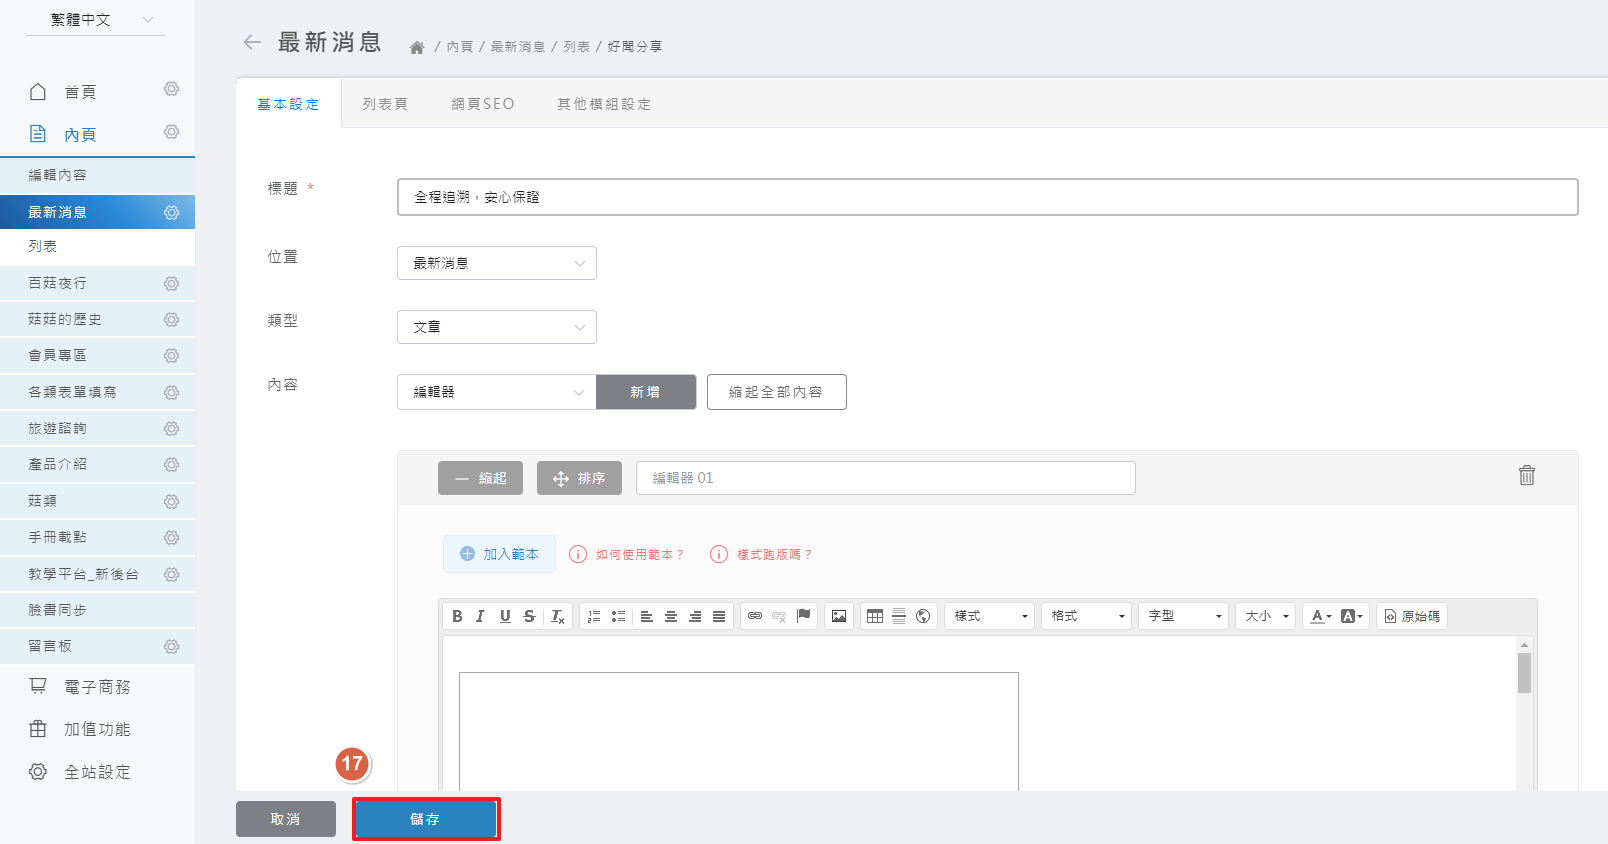The width and height of the screenshot is (1608, 844).
Task: Click the italic formatting icon
Action: [481, 616]
